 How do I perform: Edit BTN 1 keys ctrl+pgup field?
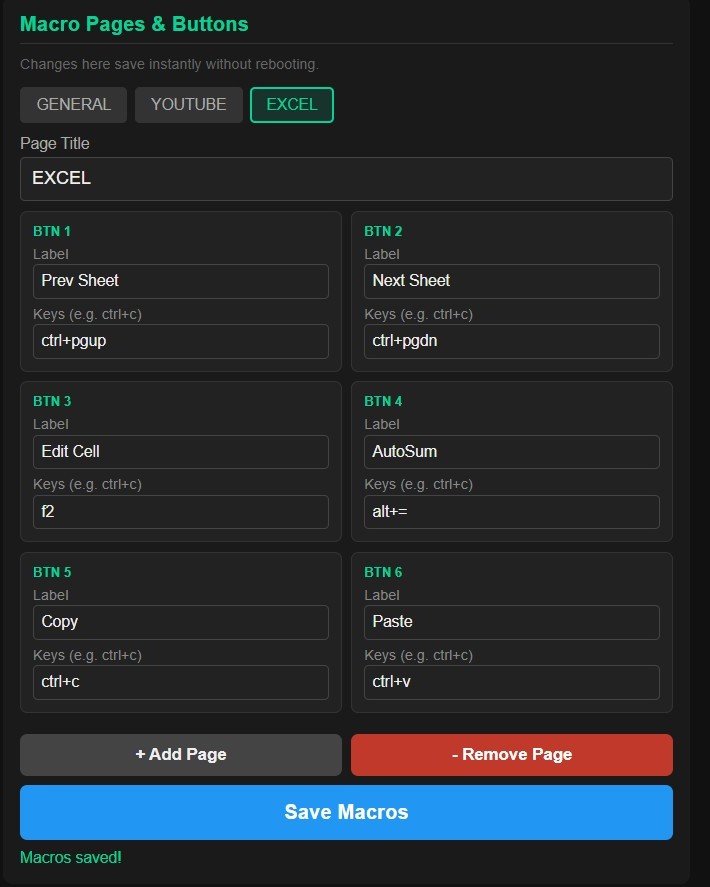[181, 341]
